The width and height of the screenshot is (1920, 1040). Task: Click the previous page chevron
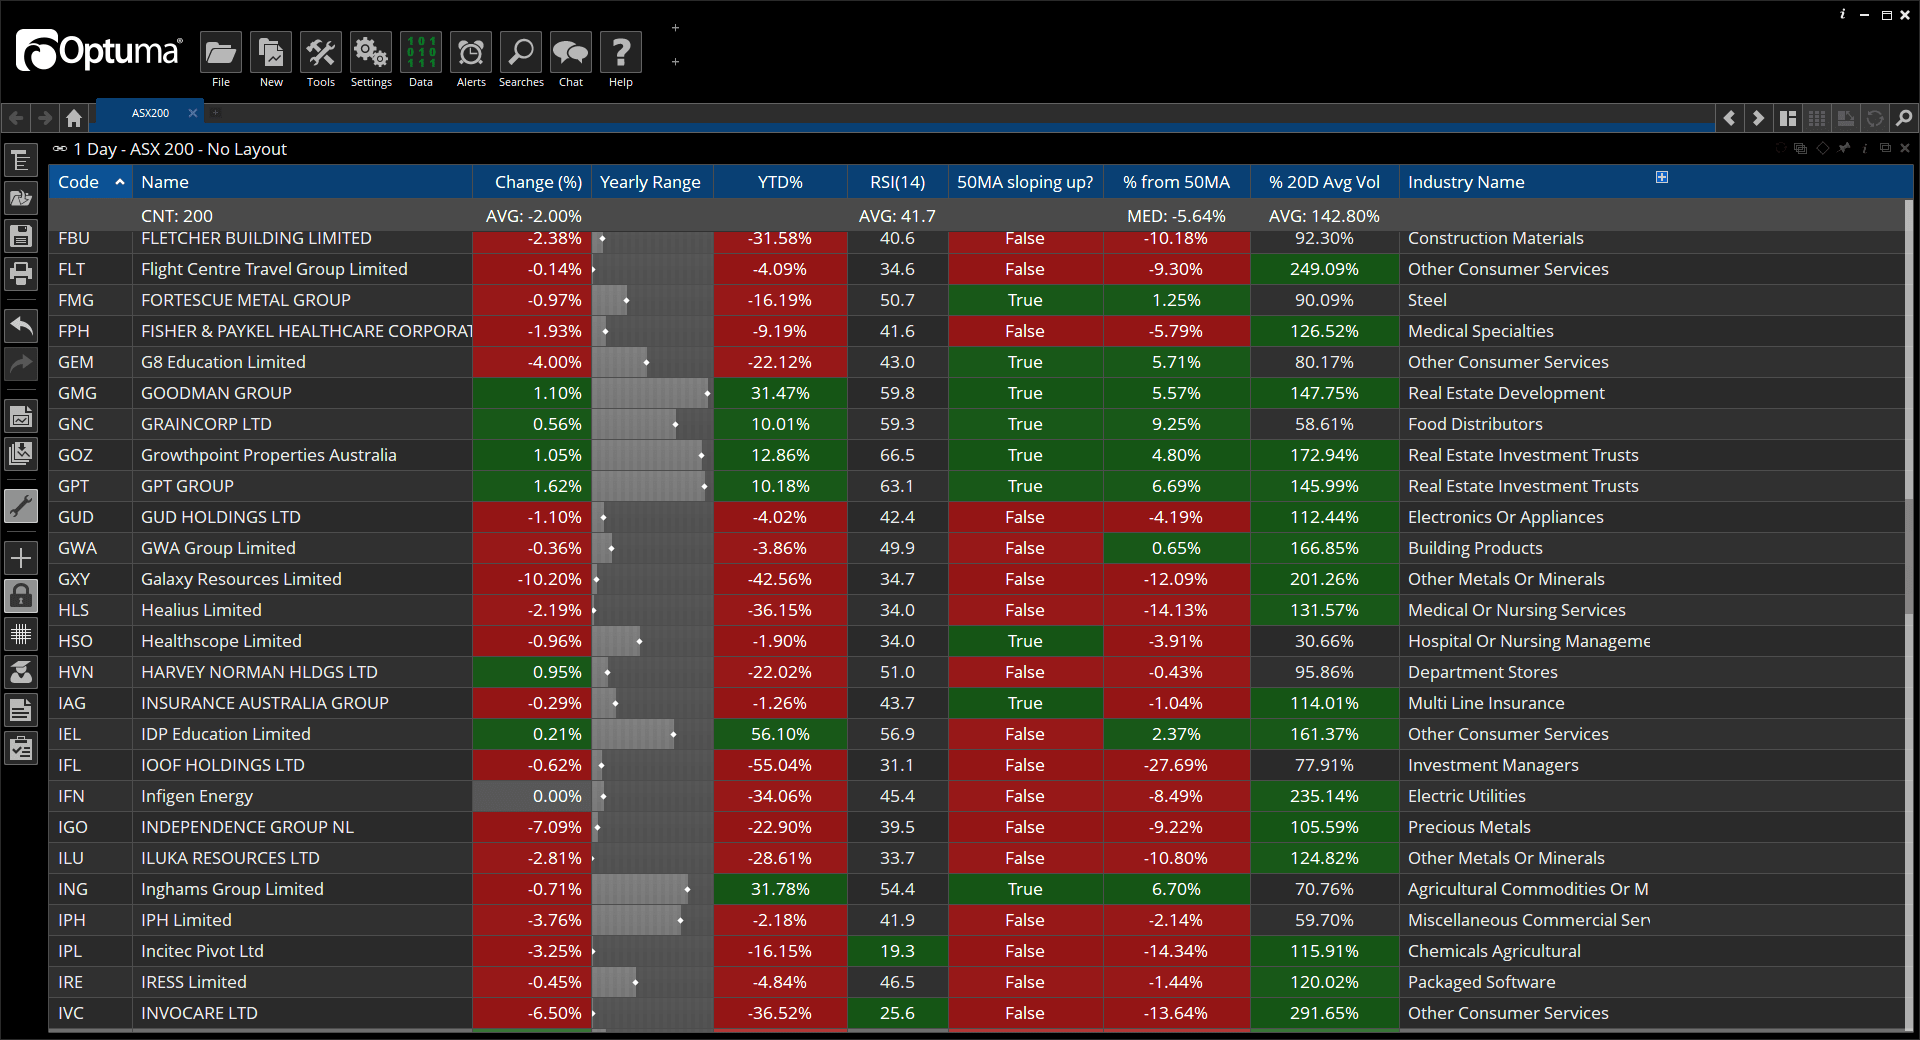point(1730,118)
